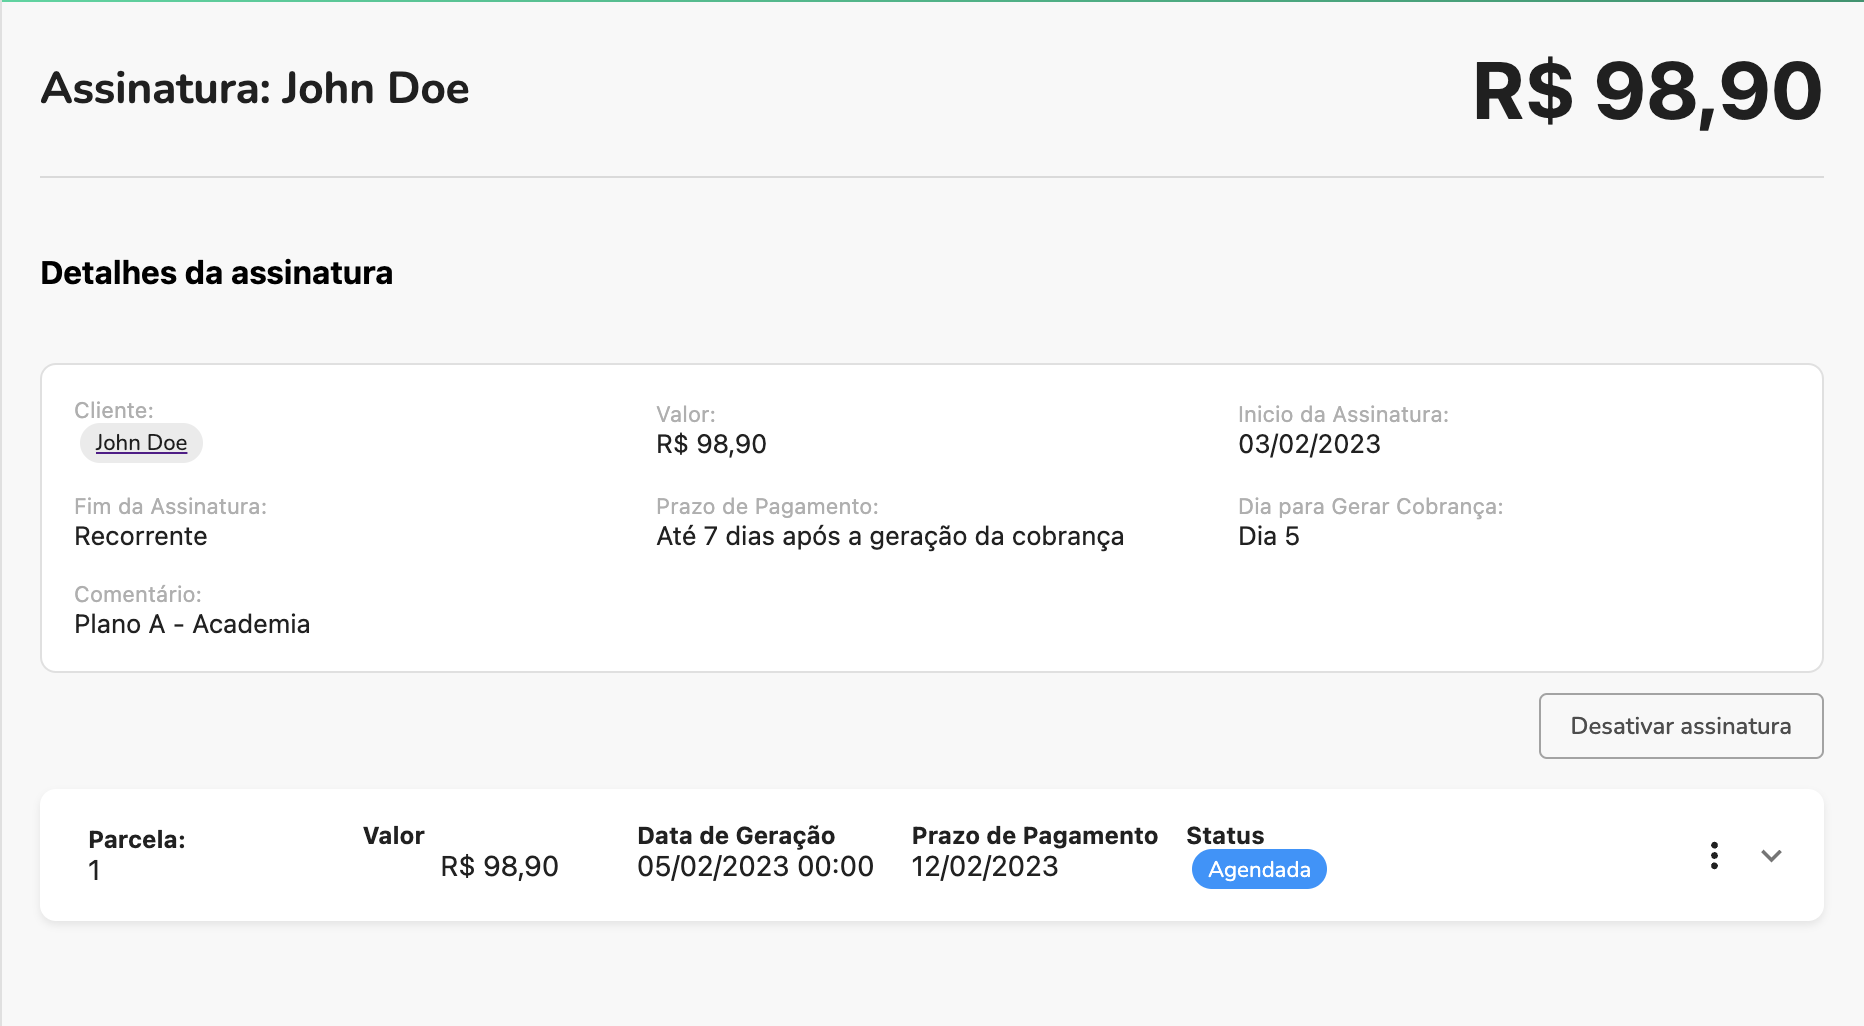This screenshot has width=1864, height=1026.
Task: Click the Desativar assinatura button
Action: pyautogui.click(x=1680, y=726)
